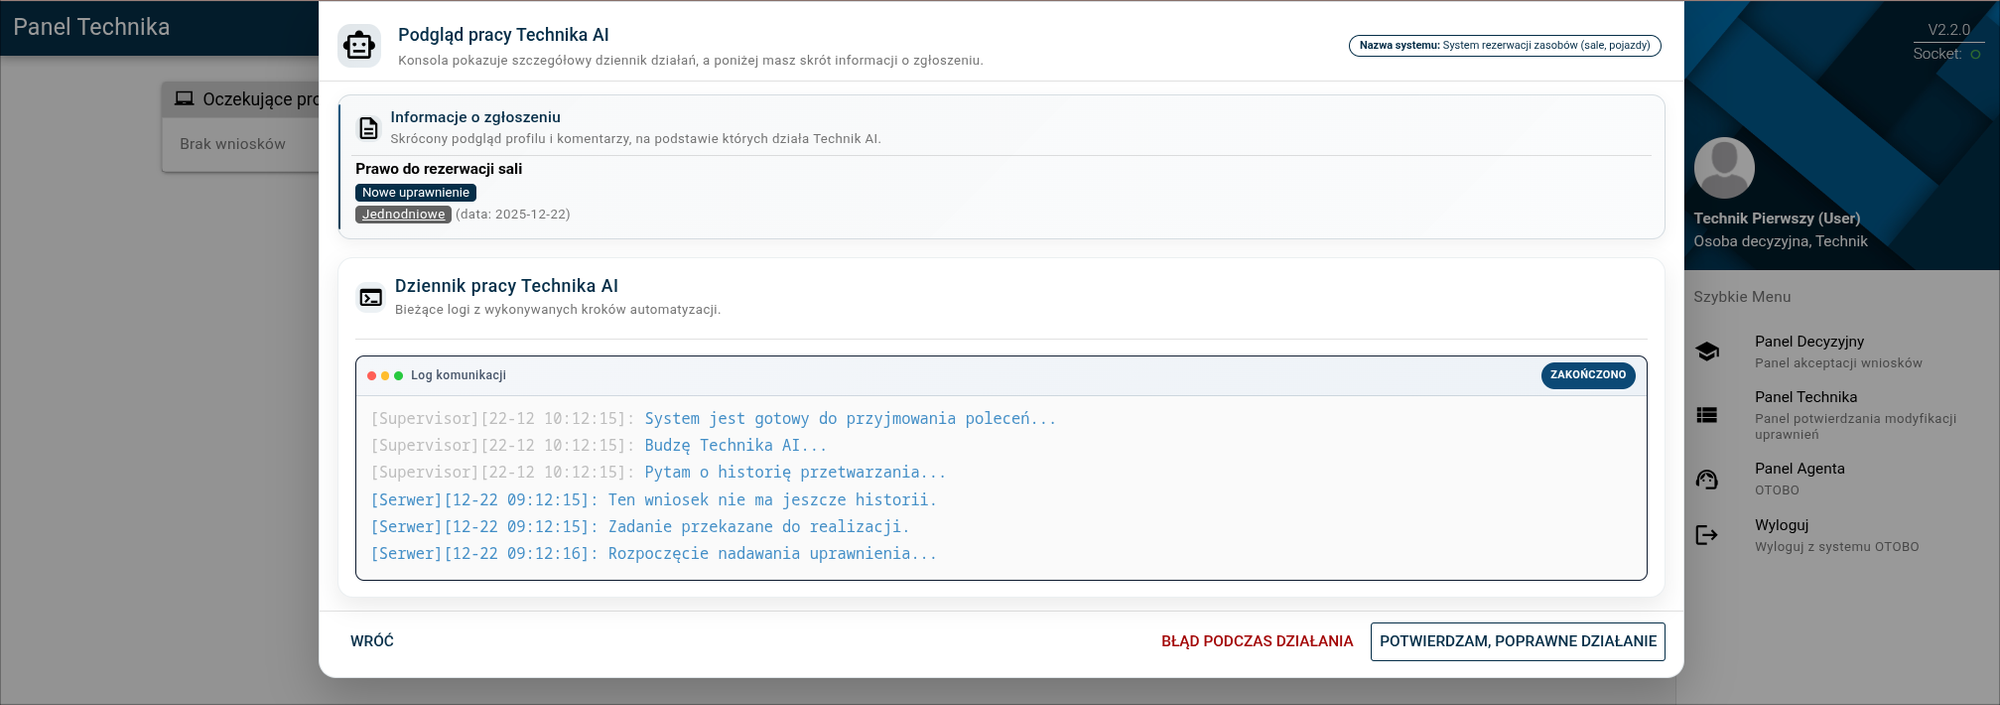Screen dimensions: 2000x705
Task: Click the document icon beside Informacje o zgłoszeniu
Action: pyautogui.click(x=368, y=128)
